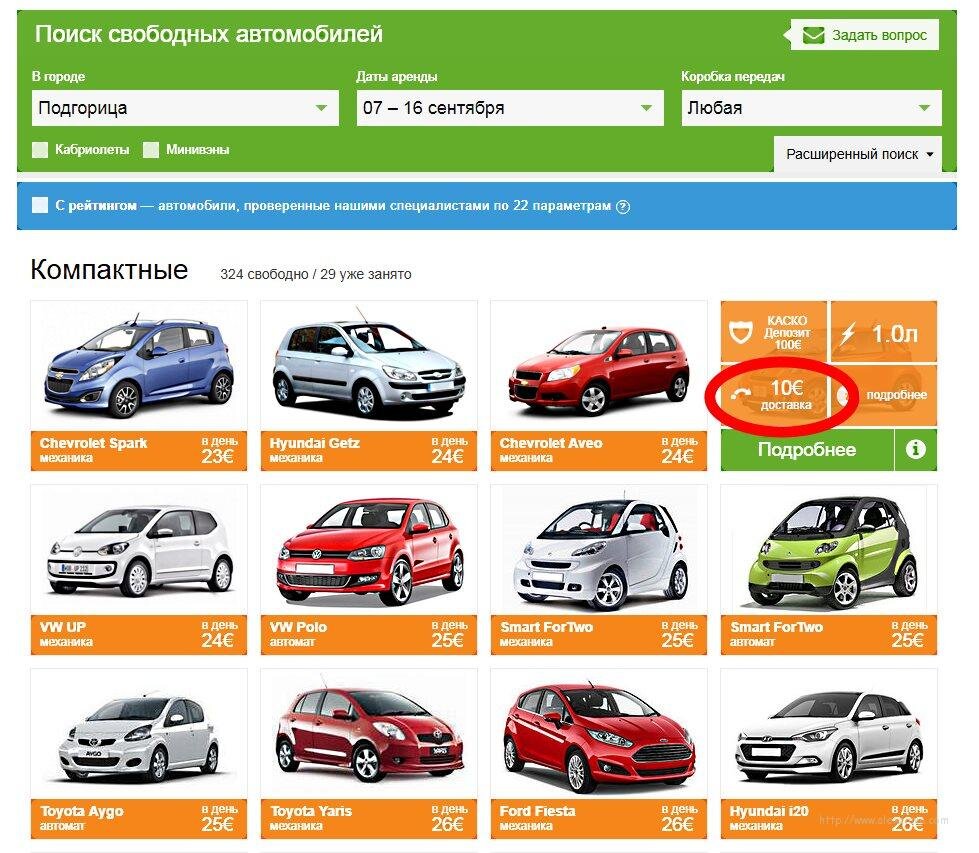This screenshot has height=853, width=979.
Task: Select the Hyundai i20 car photo
Action: coord(829,734)
